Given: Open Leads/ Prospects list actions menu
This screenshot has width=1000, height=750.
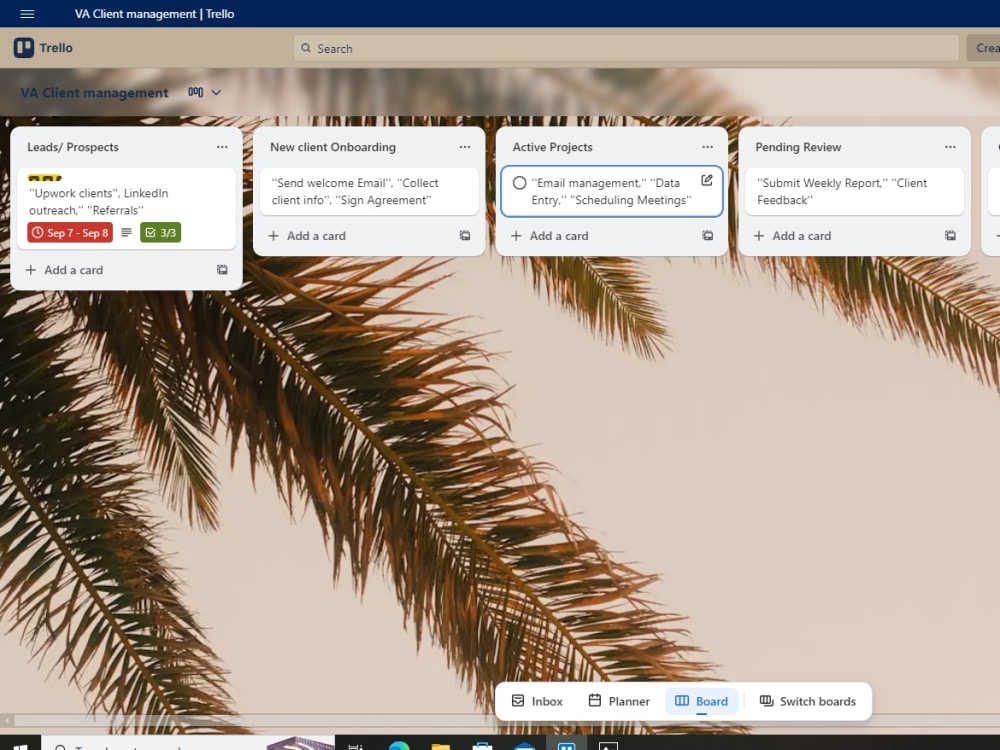Looking at the screenshot, I should pos(222,147).
